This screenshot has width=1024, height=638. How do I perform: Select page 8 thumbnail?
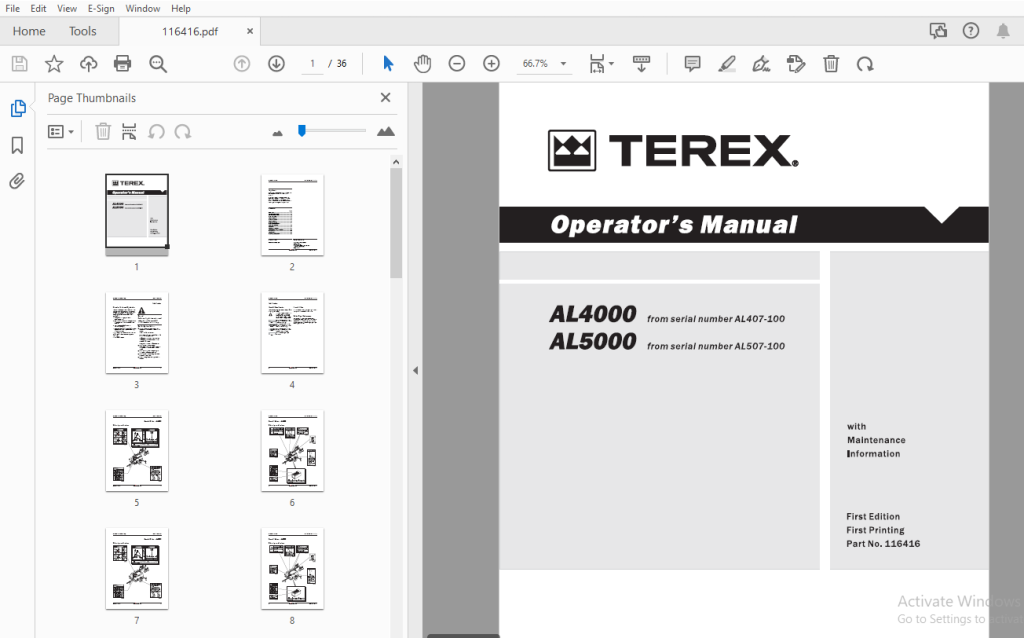pyautogui.click(x=292, y=569)
